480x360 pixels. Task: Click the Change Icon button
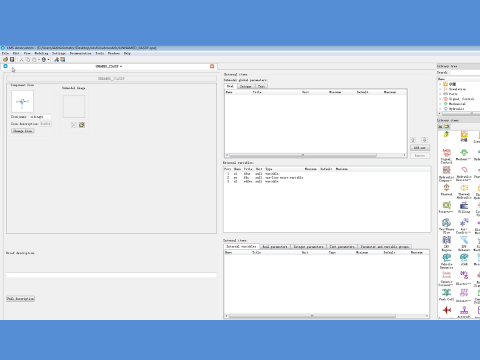point(23,131)
